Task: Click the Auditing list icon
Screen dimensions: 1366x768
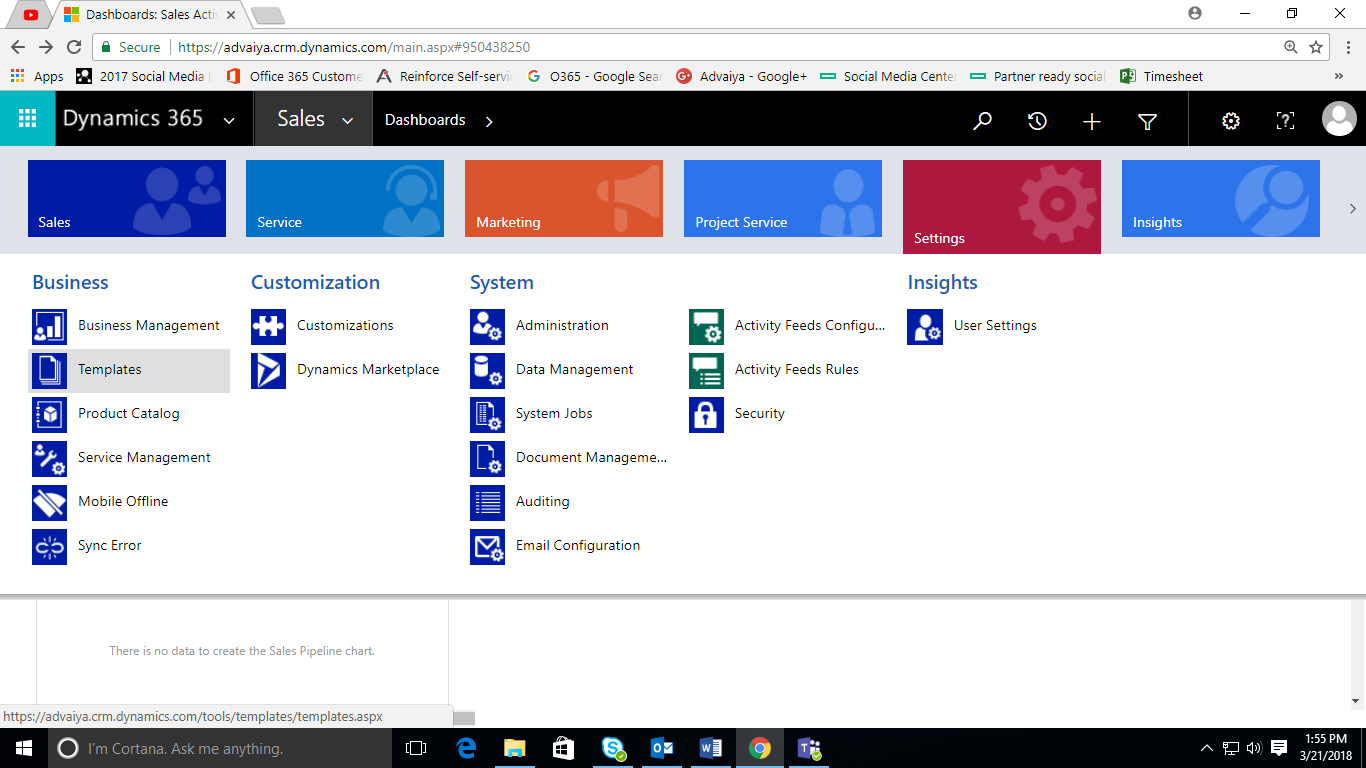Action: pyautogui.click(x=487, y=503)
